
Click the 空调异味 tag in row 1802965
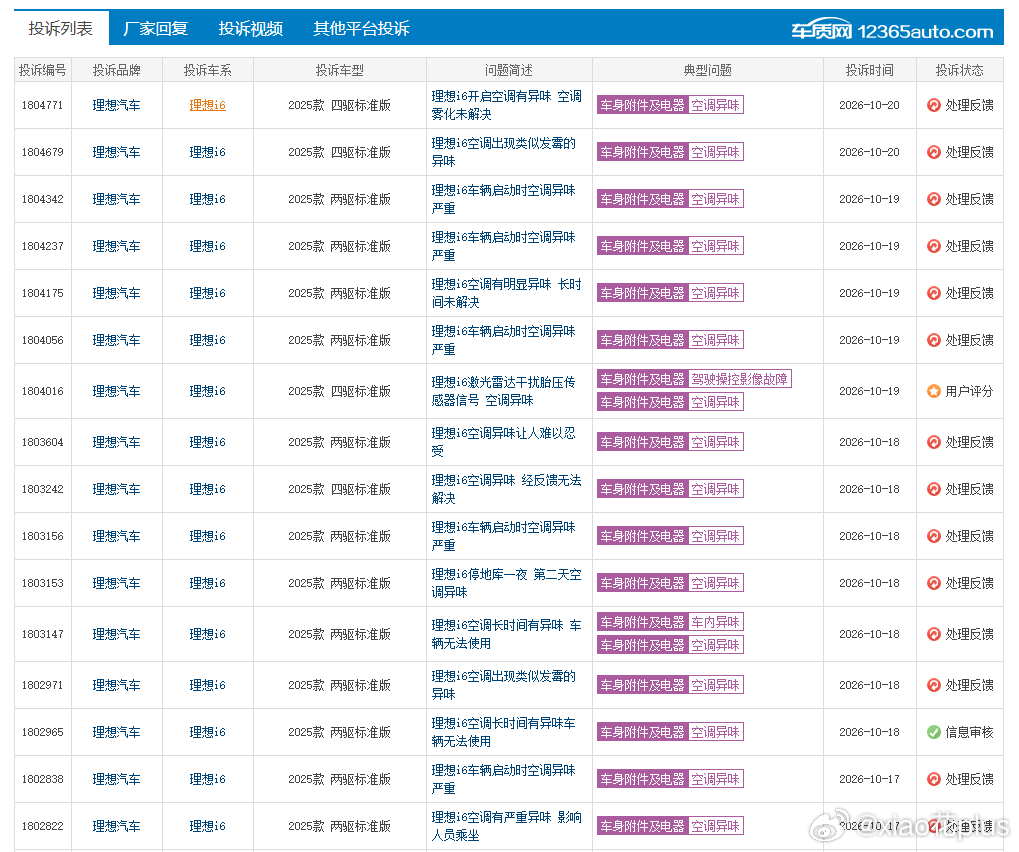(716, 732)
